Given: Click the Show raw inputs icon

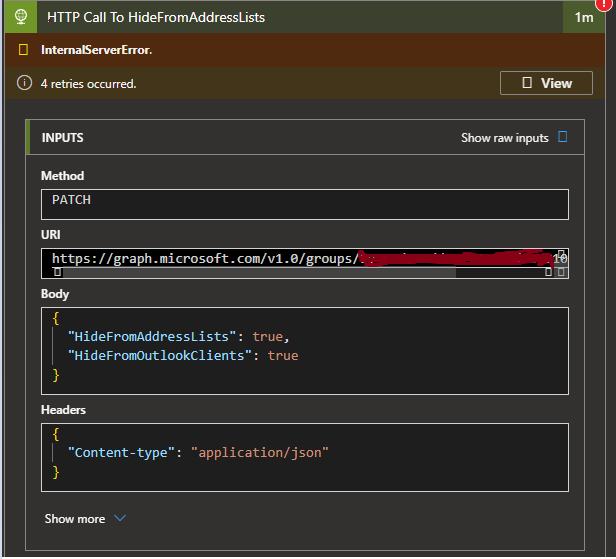Looking at the screenshot, I should [562, 137].
